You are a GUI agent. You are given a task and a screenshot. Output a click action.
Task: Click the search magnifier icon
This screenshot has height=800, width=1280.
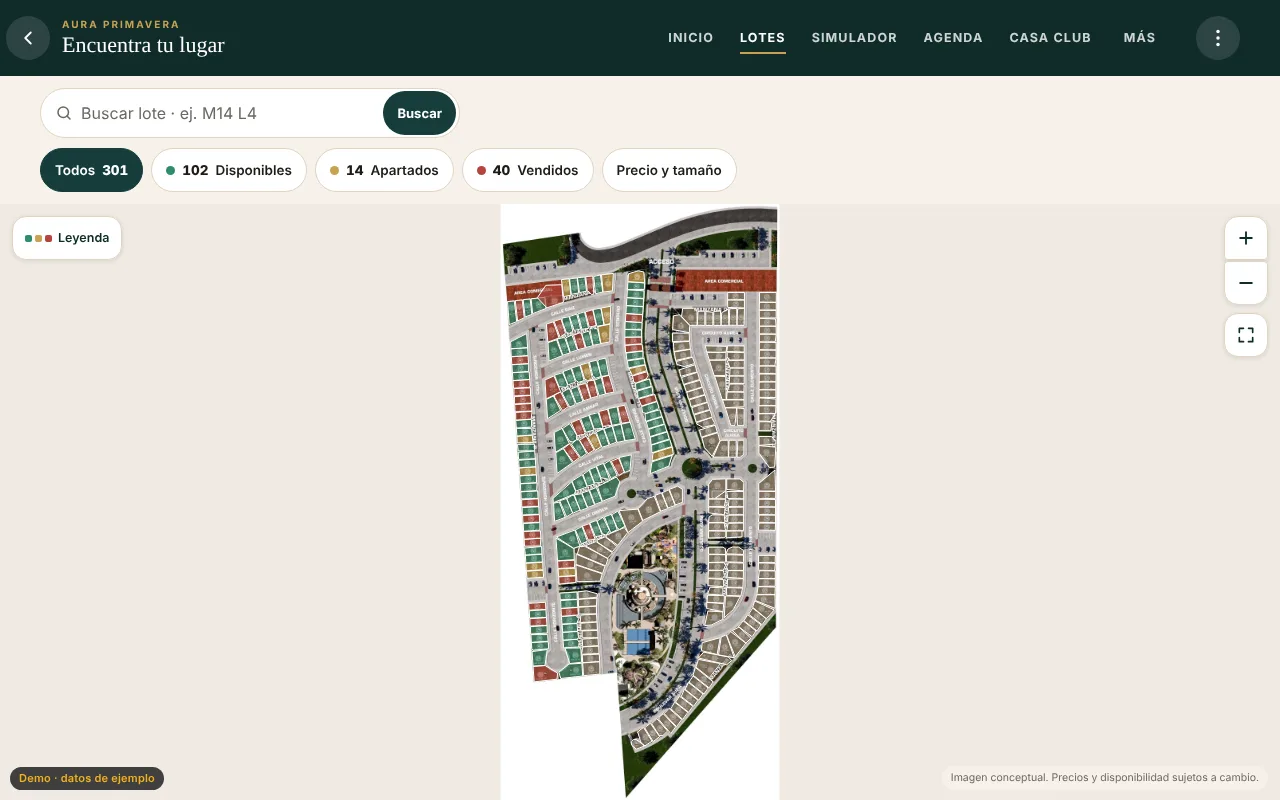tap(64, 113)
